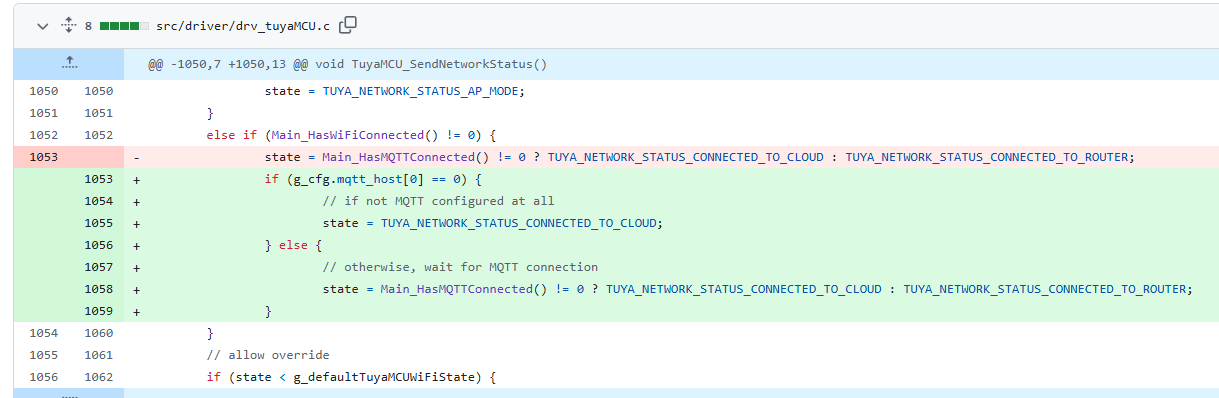
Task: Click added line number 1058
Action: pos(98,289)
